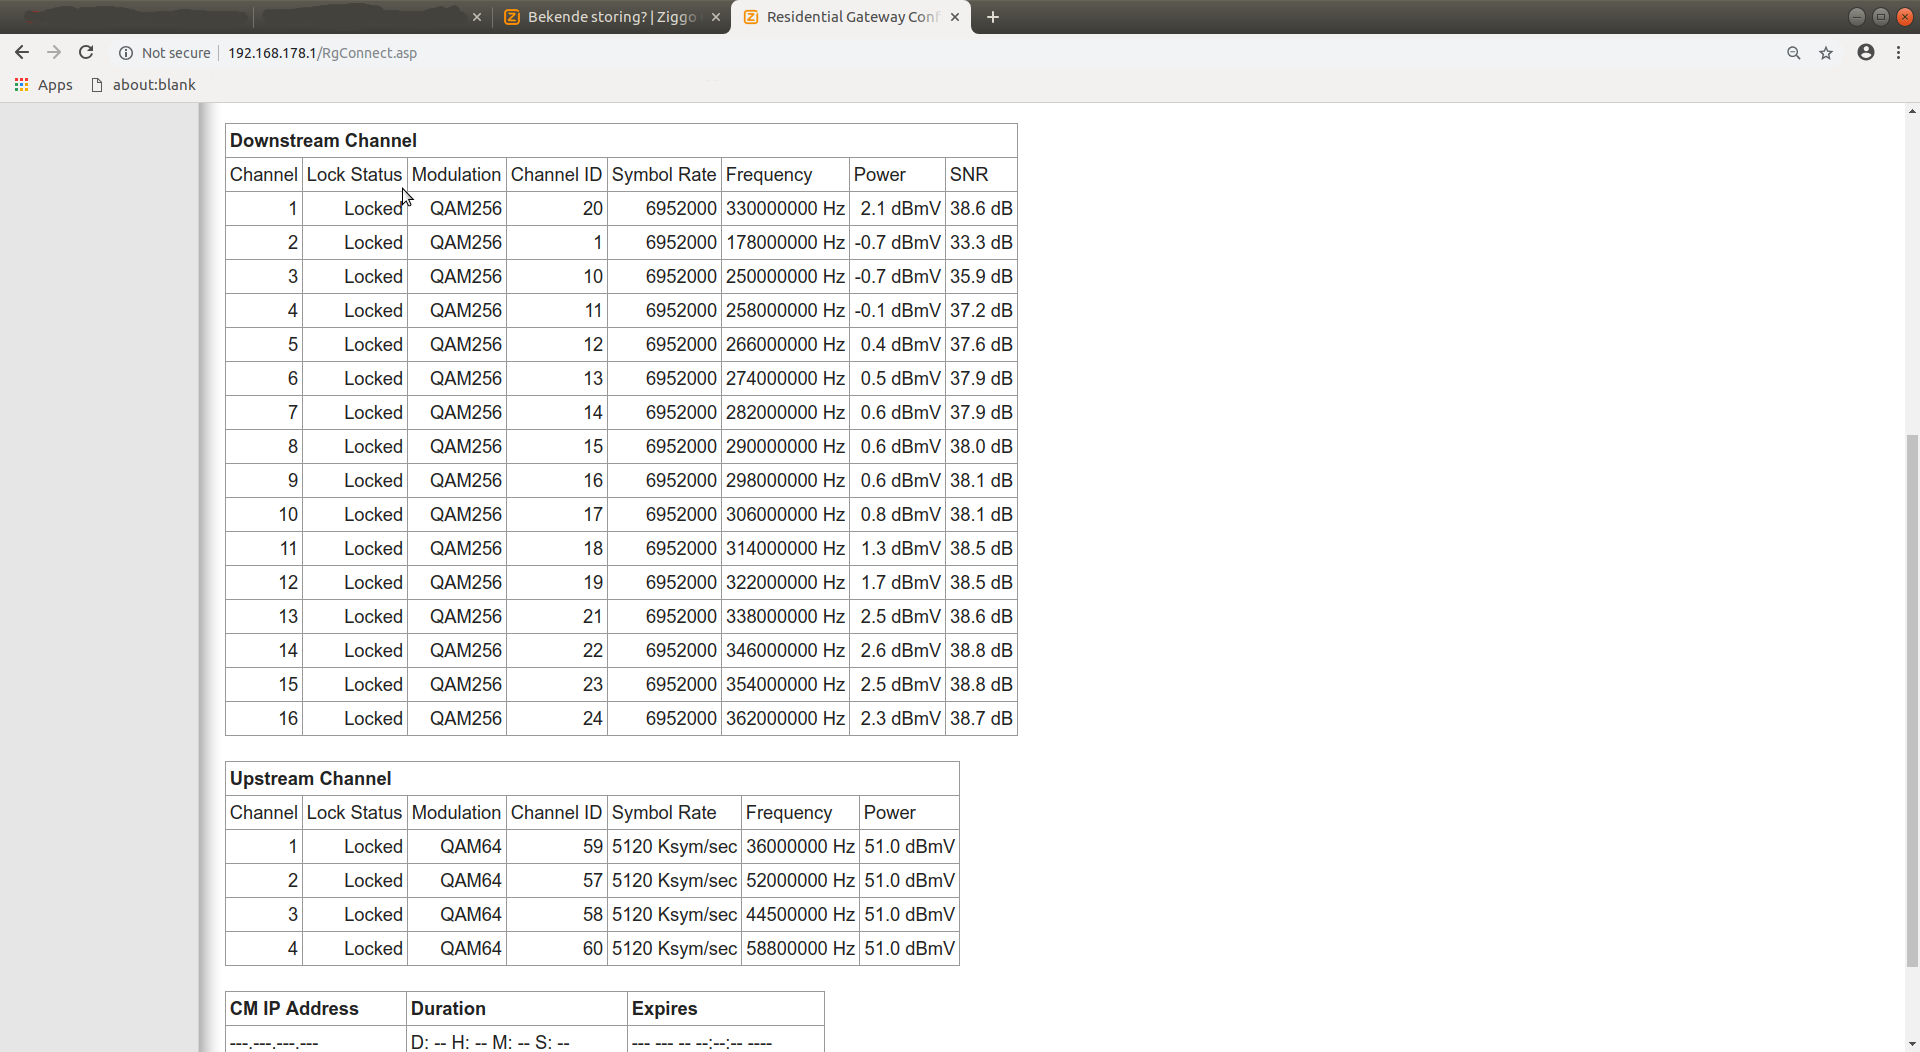Select upstream frequency 36000000 Hz
Viewport: 1920px width, 1052px height.
(x=800, y=847)
